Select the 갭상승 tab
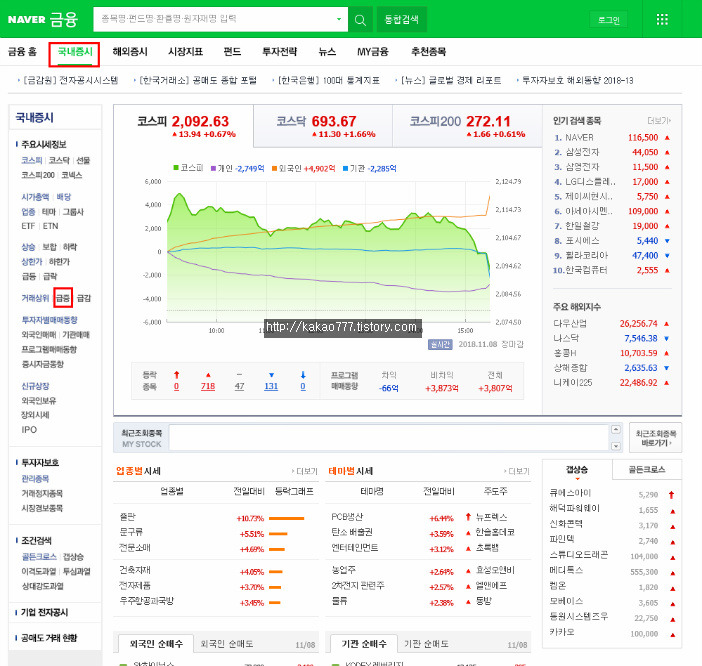 pos(577,470)
